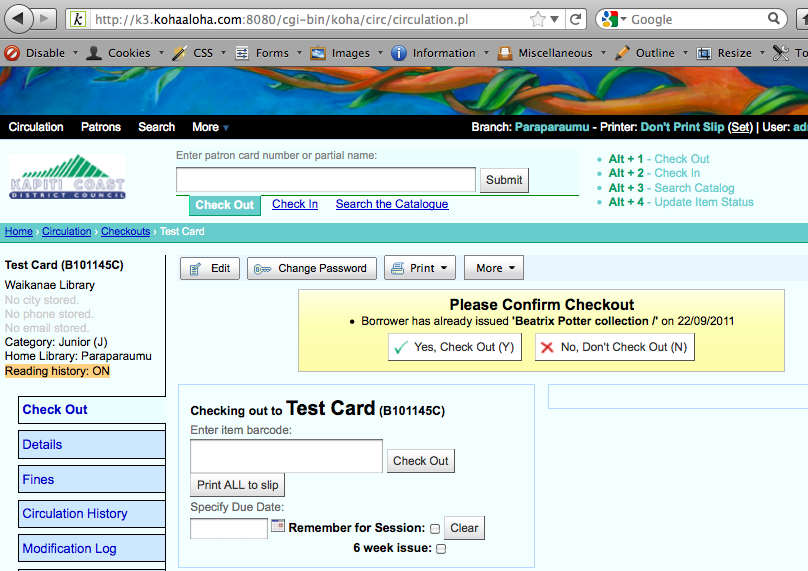This screenshot has height=571, width=808.
Task: Switch to the Circulation History tab
Action: [75, 514]
